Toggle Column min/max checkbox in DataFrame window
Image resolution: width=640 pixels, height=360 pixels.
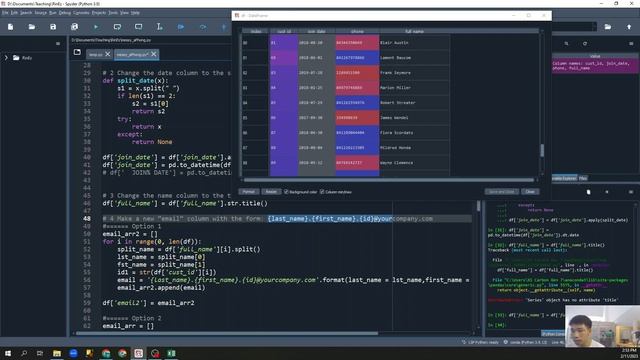point(322,191)
